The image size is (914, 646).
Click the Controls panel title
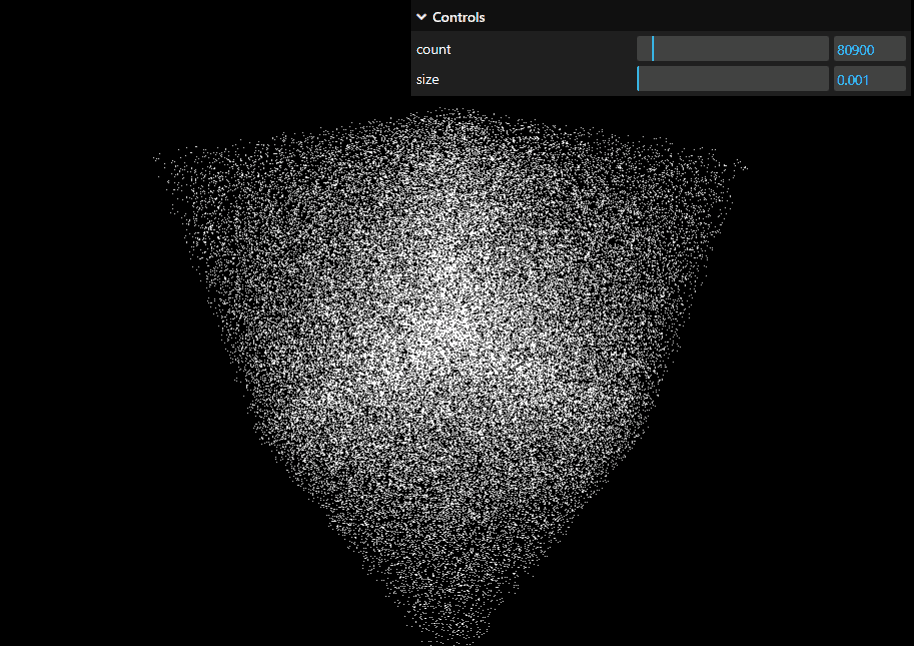click(458, 17)
